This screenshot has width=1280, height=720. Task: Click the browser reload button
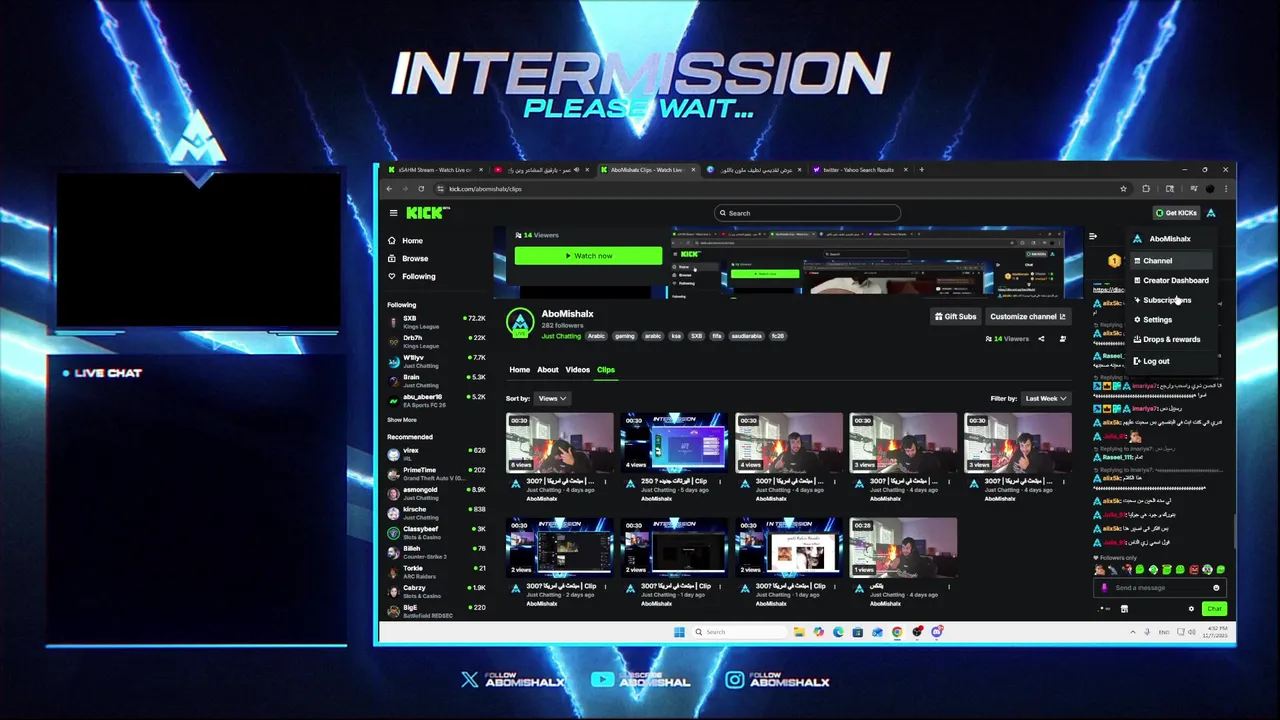421,189
